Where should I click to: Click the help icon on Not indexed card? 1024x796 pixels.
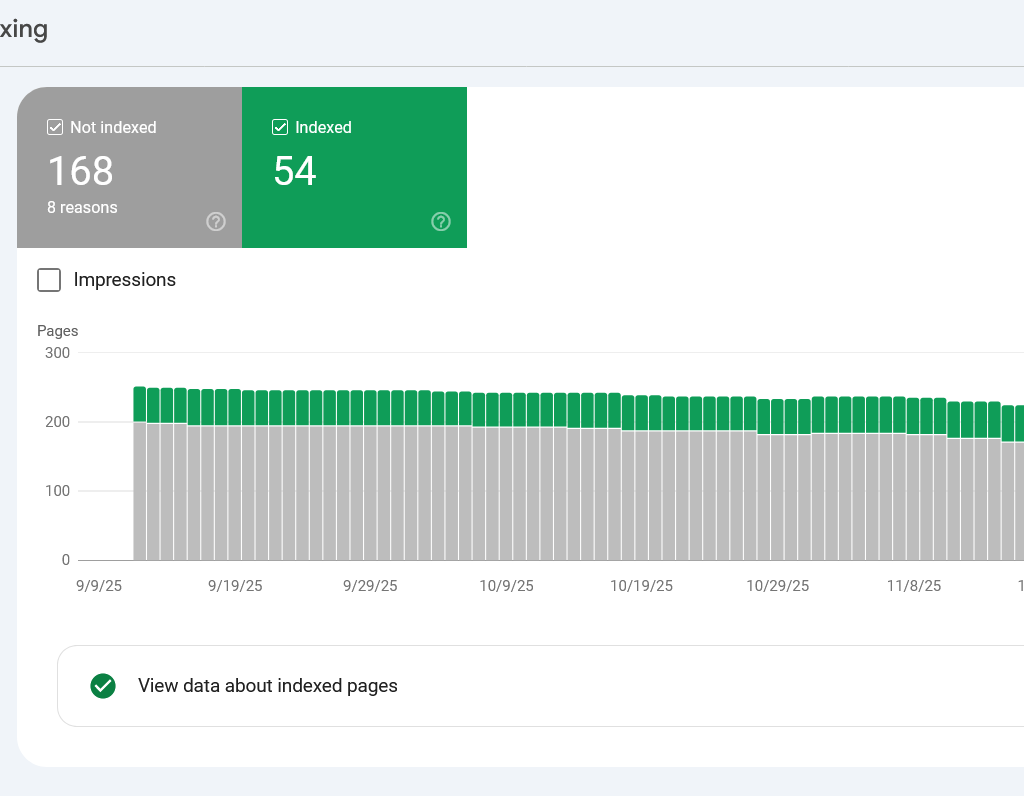(x=216, y=222)
